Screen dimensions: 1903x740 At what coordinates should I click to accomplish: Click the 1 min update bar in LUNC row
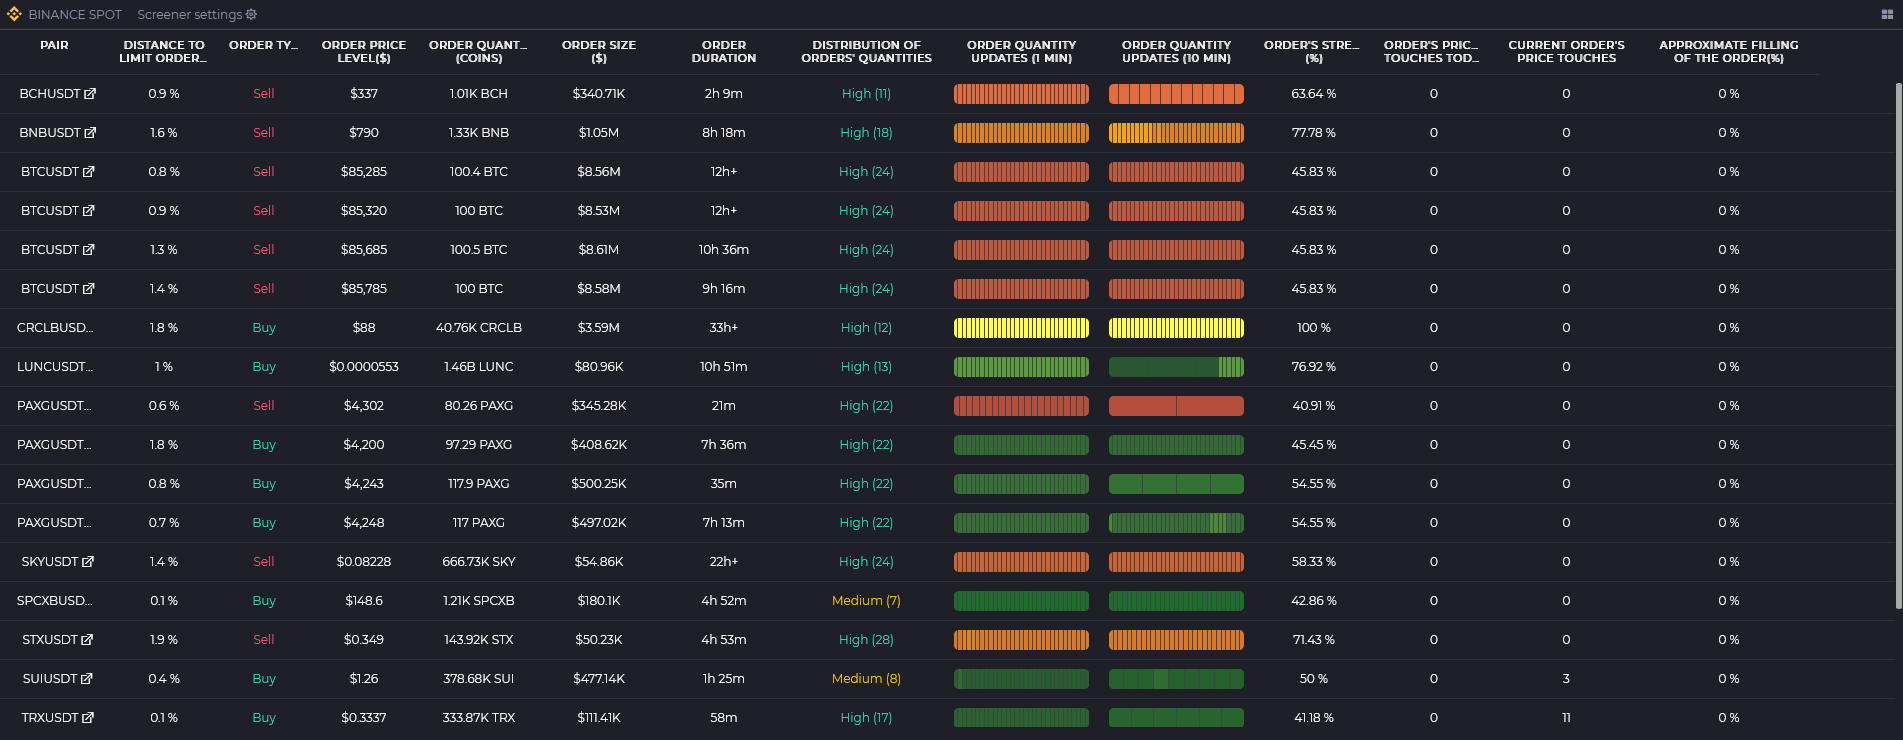(1021, 366)
